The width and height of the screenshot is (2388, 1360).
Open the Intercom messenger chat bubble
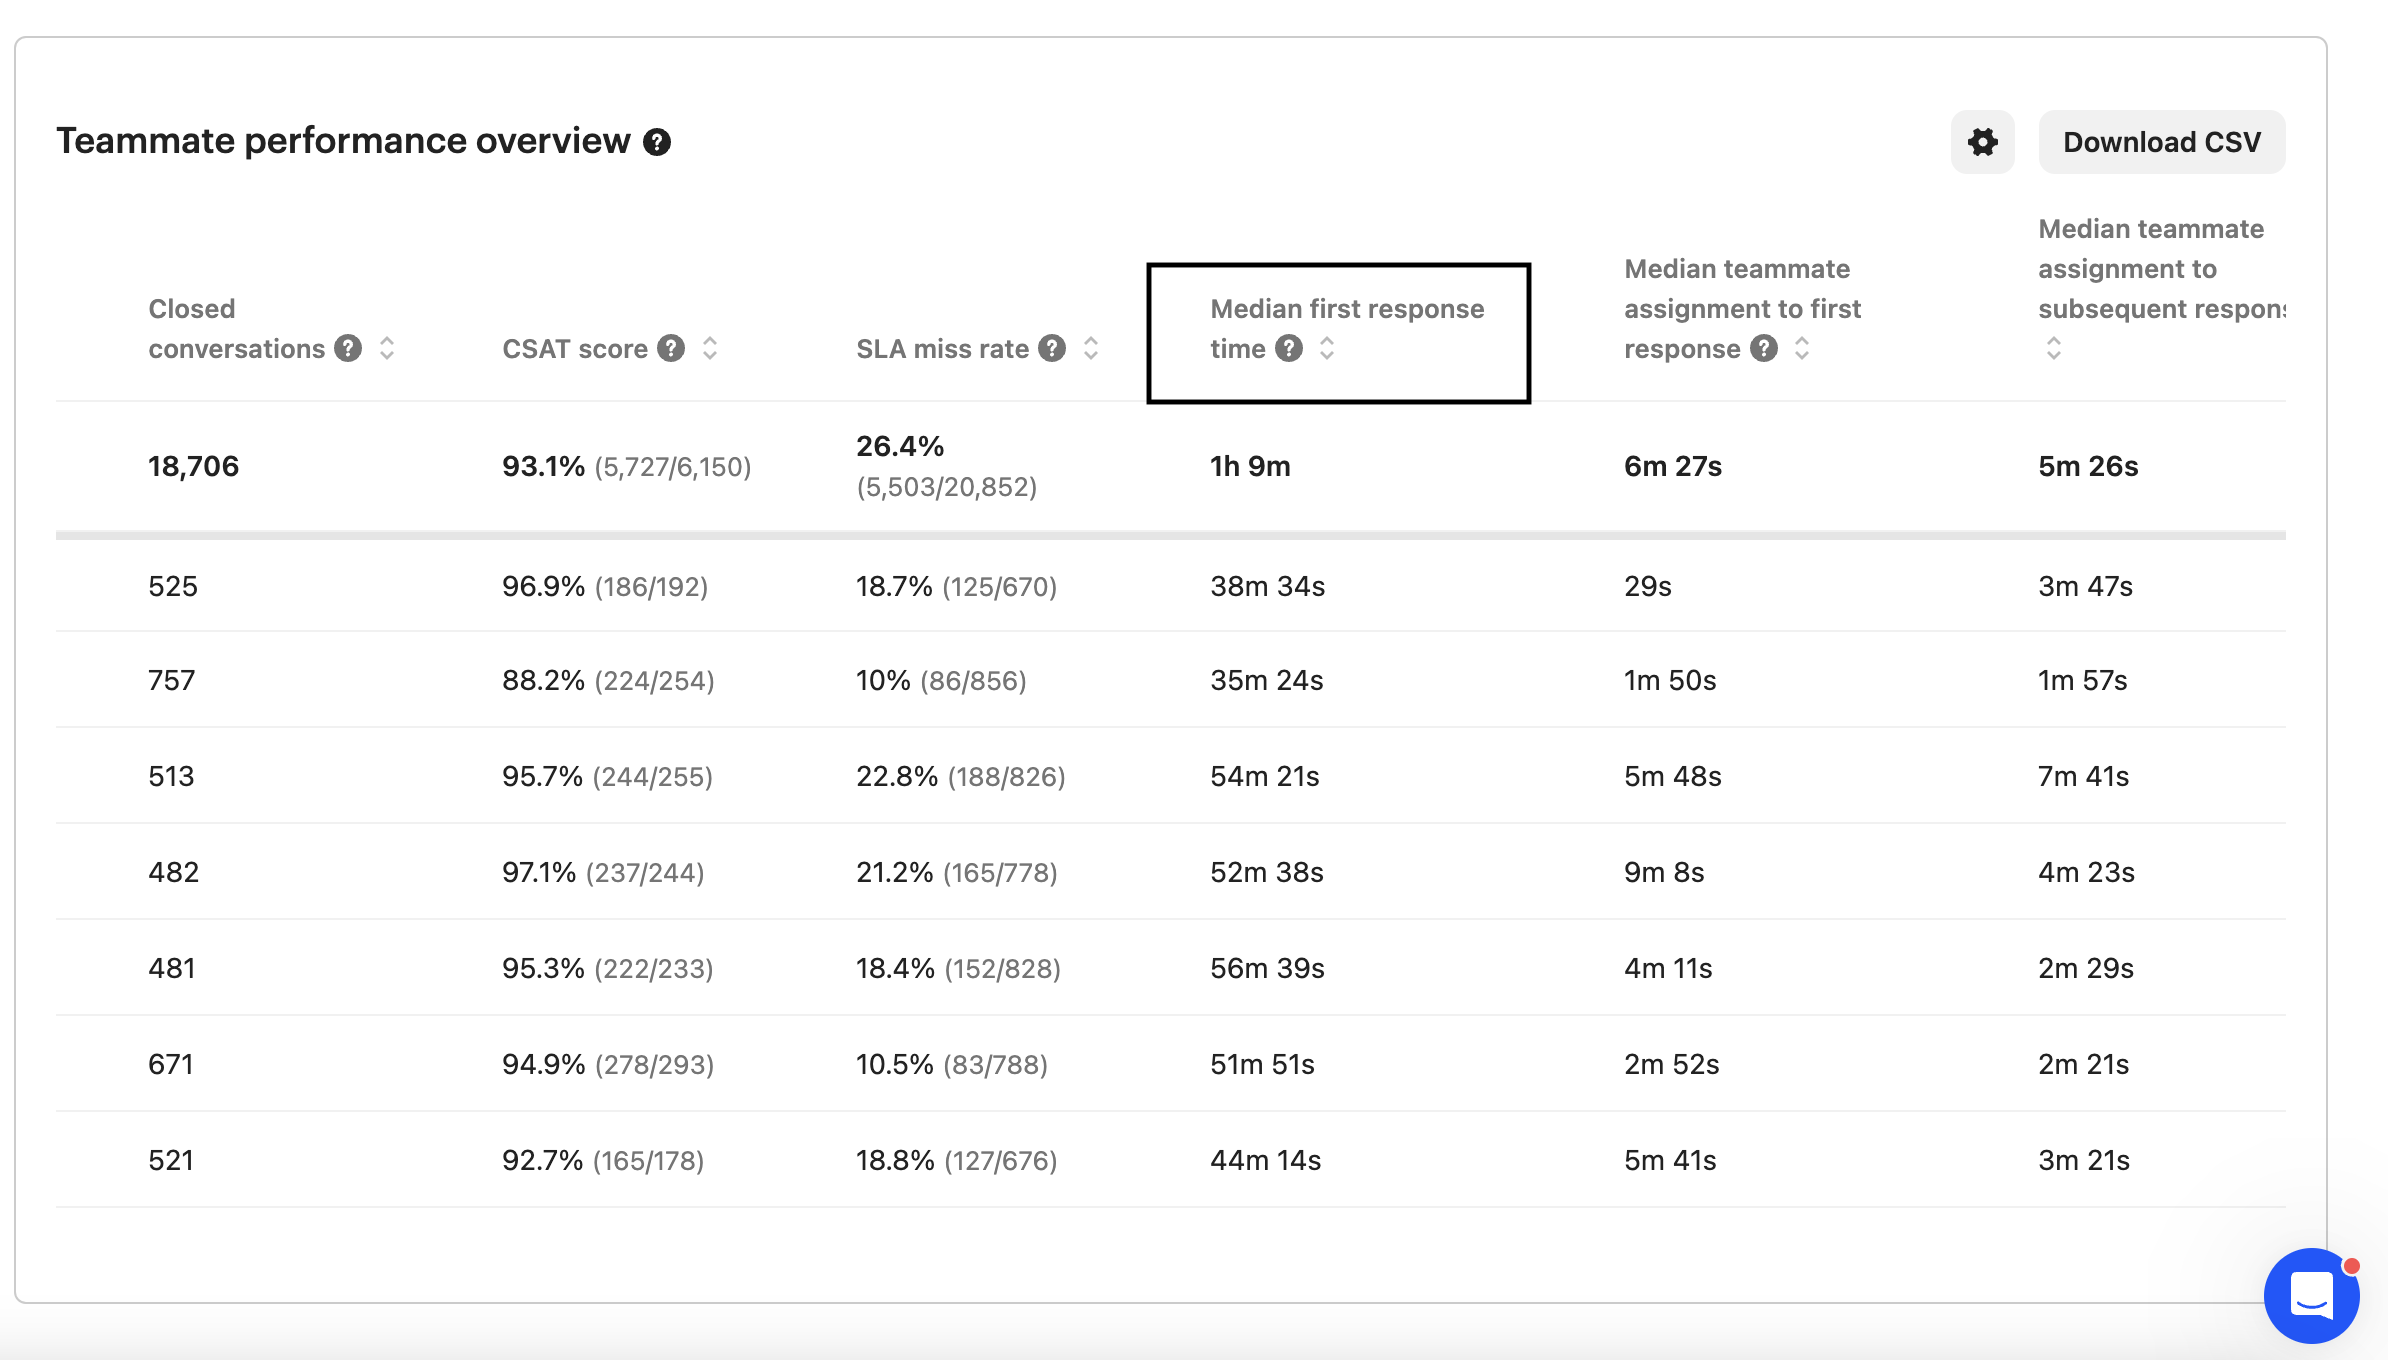coord(2311,1296)
